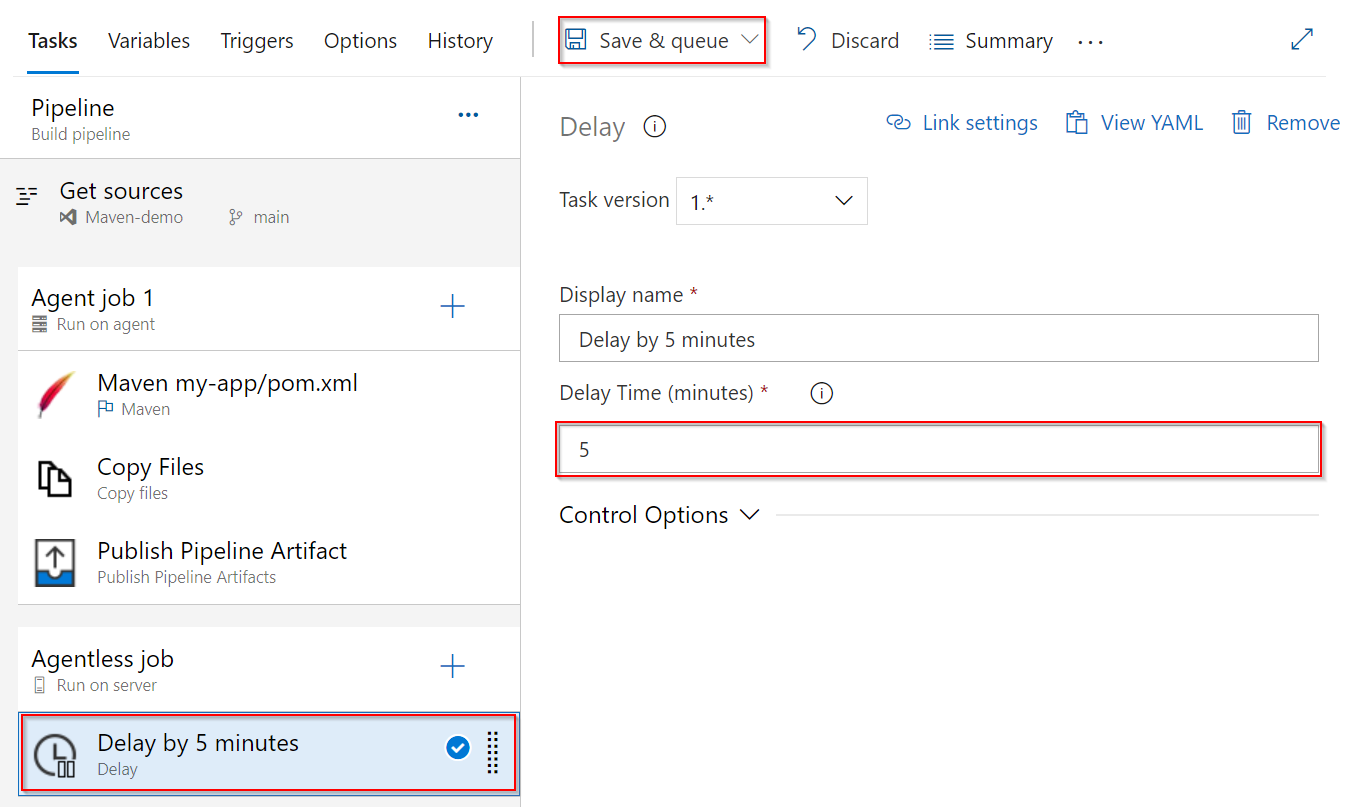Select the Publish Pipeline Artifact task
Screen dimensions: 1349x807
(269, 562)
